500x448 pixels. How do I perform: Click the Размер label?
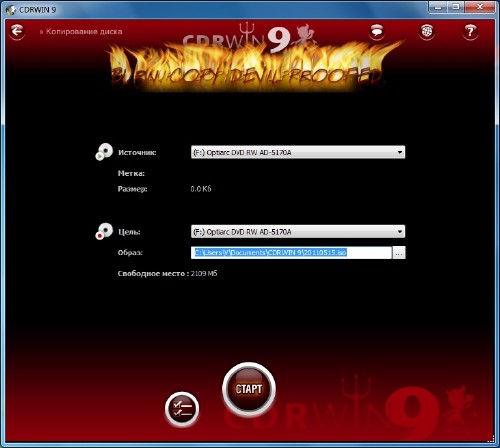click(x=132, y=189)
